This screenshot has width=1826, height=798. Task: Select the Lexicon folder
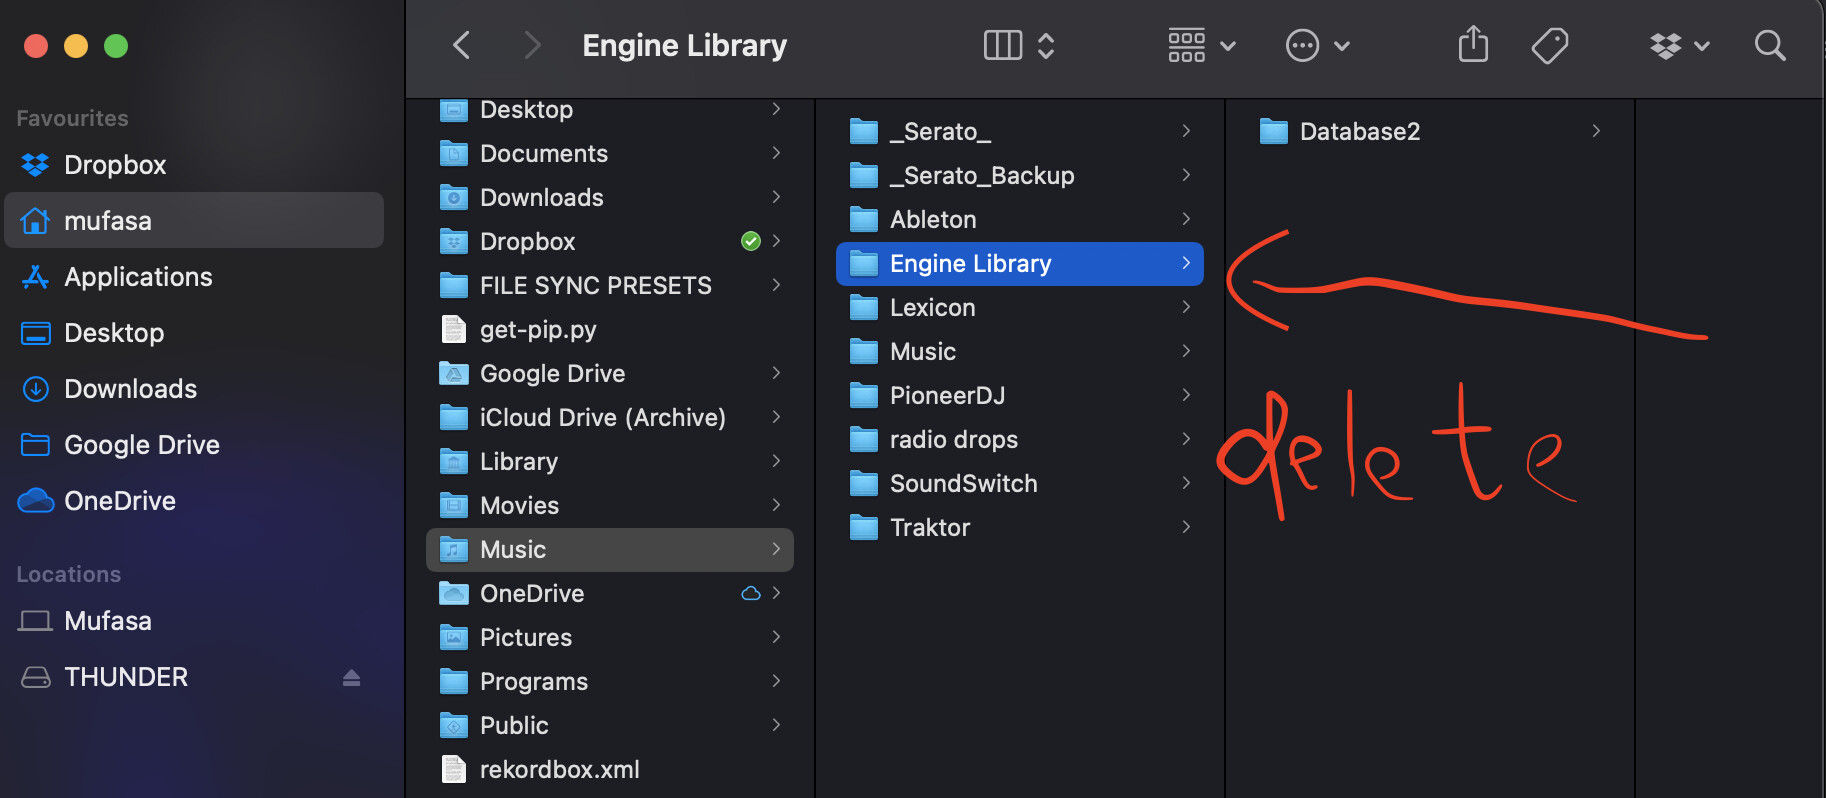[1020, 308]
